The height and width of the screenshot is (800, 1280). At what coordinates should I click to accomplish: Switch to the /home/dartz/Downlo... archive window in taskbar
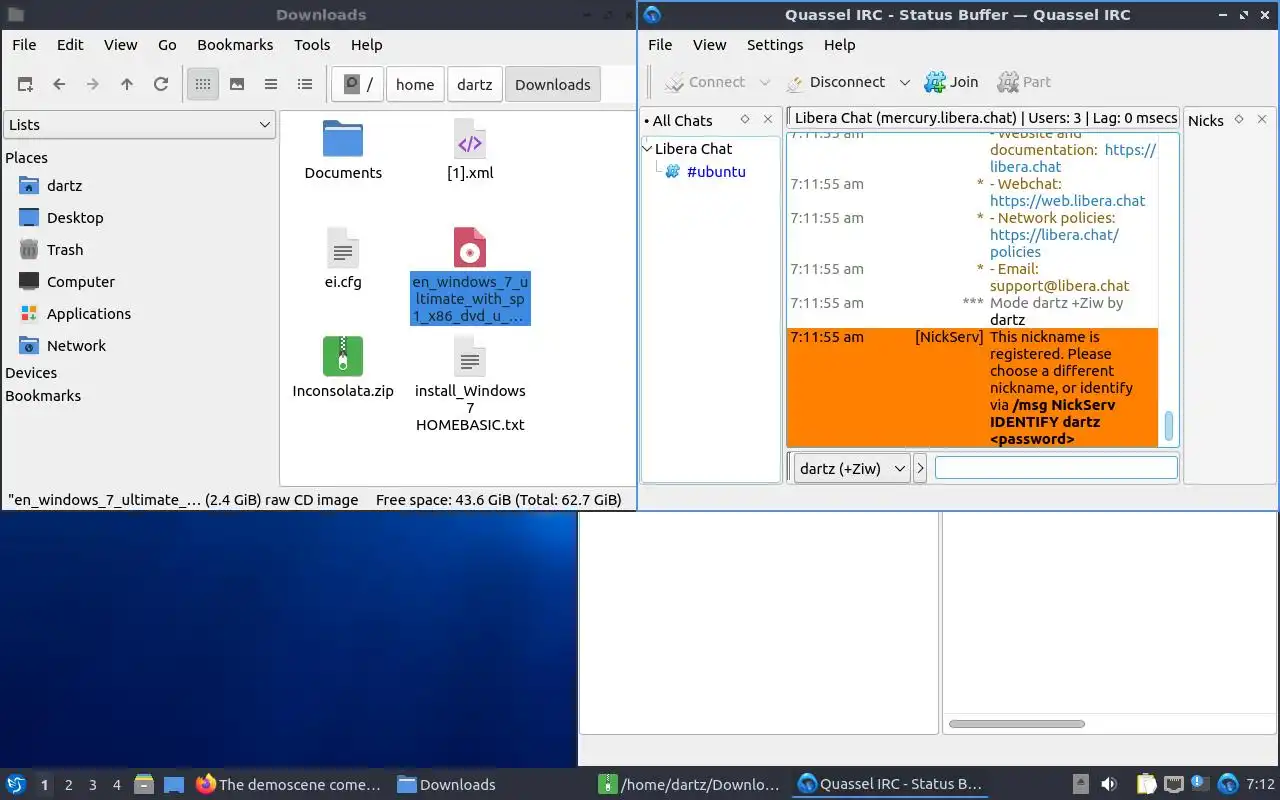[690, 785]
